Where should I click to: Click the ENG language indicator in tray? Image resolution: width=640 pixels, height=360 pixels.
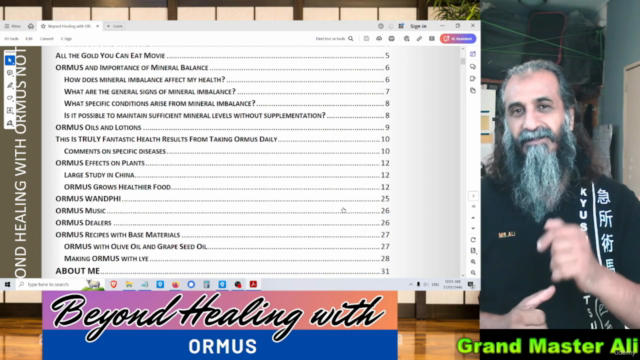(436, 284)
